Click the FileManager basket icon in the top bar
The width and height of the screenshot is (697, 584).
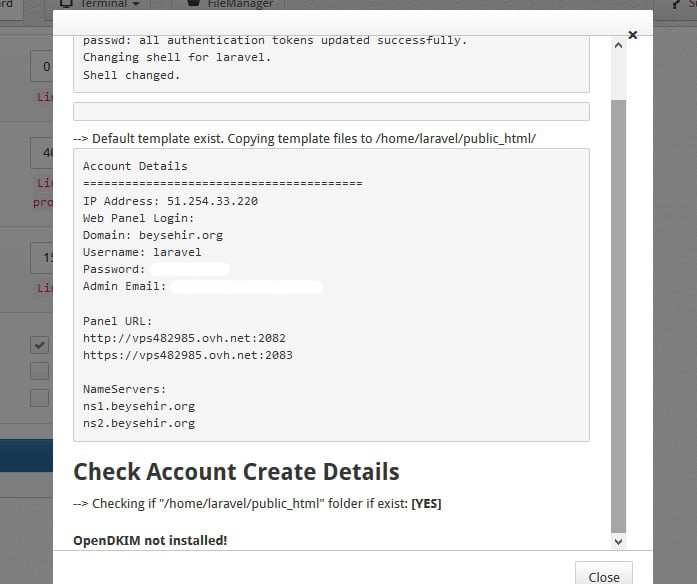click(x=193, y=4)
